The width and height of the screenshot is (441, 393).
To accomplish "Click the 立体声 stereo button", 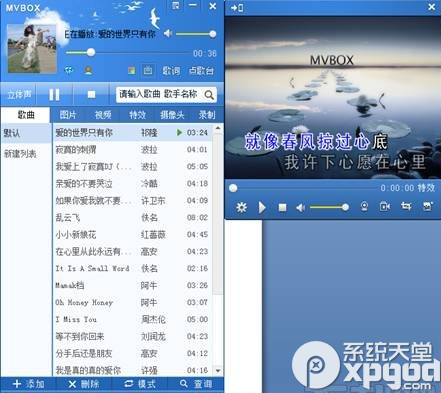I will point(19,95).
